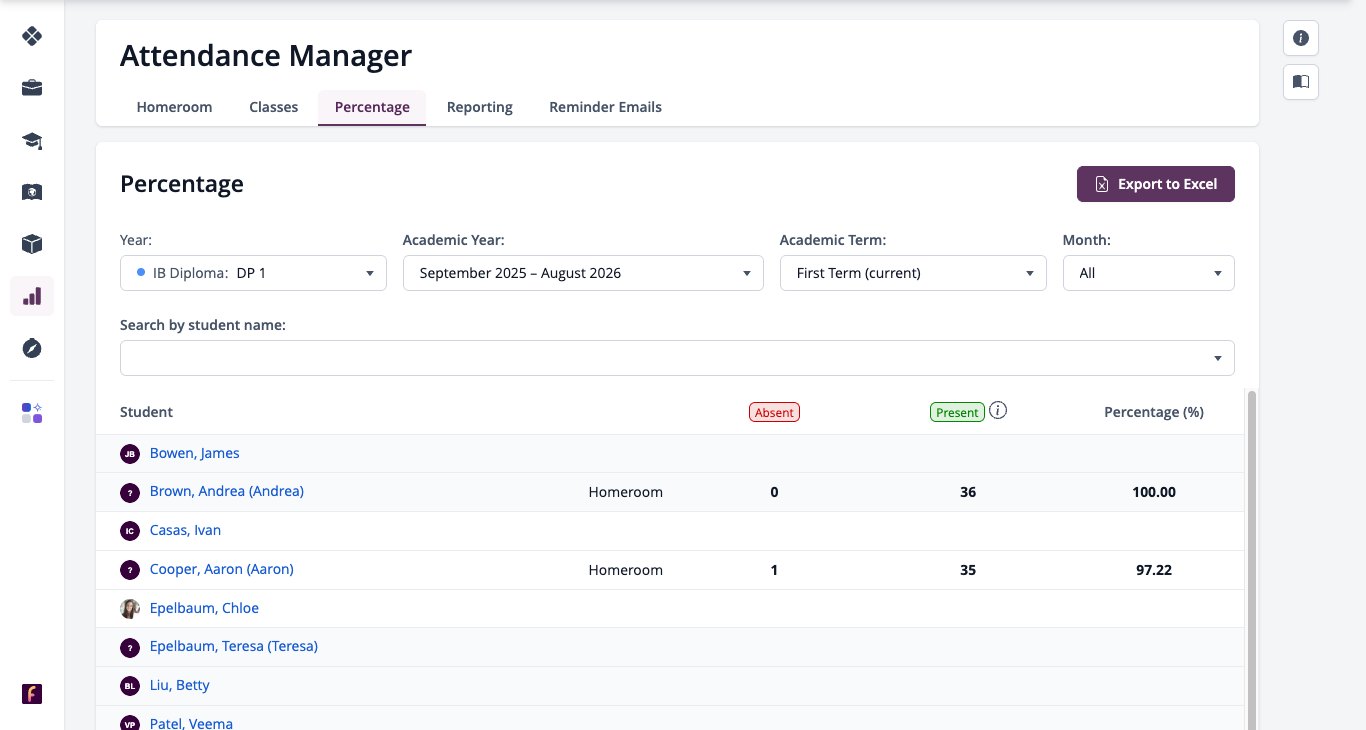Switch to the Homeroom tab
The height and width of the screenshot is (730, 1366).
pyautogui.click(x=174, y=107)
